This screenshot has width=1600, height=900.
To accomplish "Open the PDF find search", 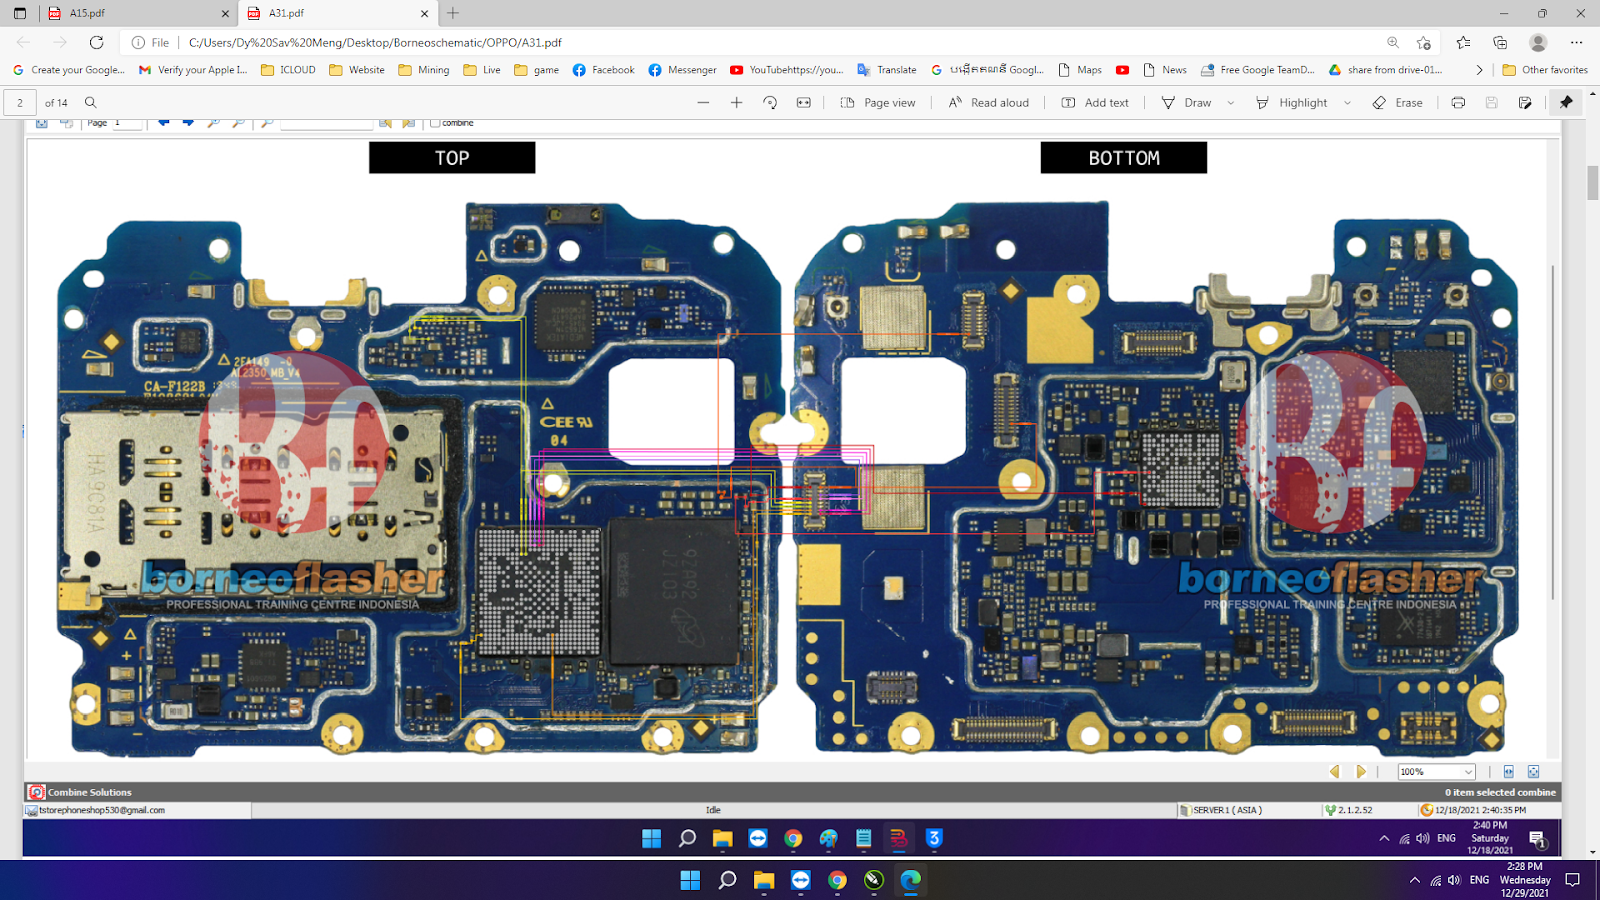I will pyautogui.click(x=91, y=102).
